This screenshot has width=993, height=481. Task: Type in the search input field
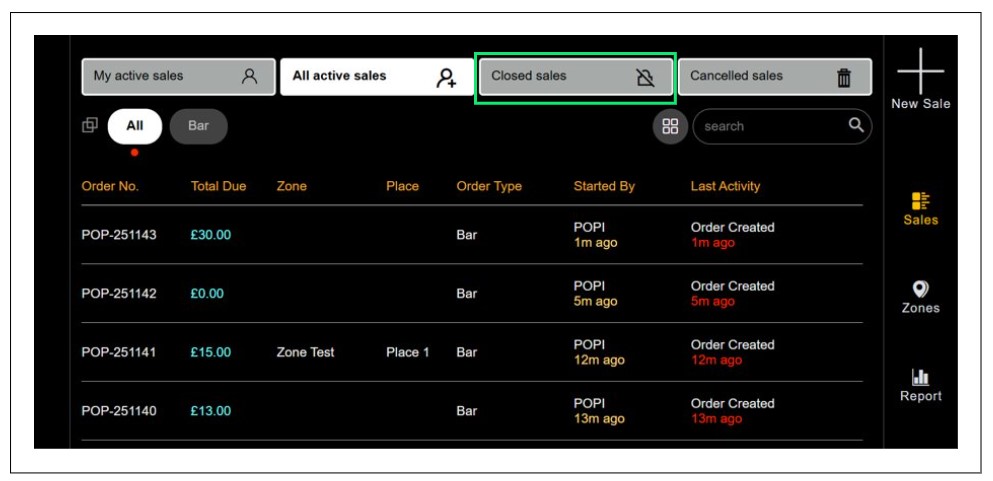[x=770, y=127]
